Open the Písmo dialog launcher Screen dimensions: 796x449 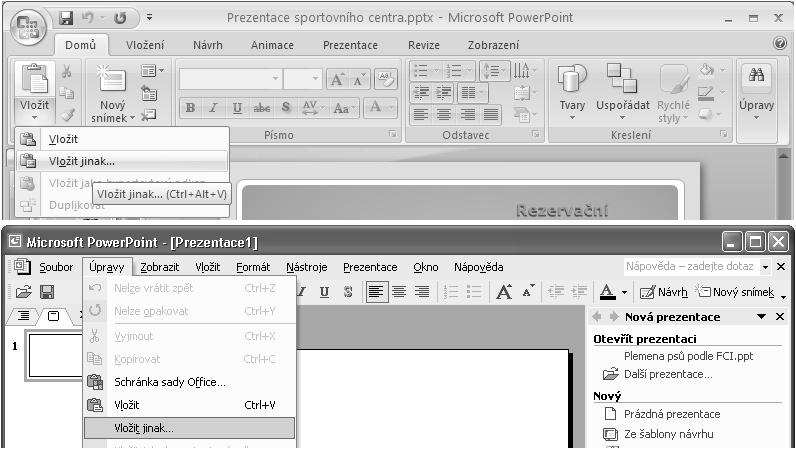coord(392,134)
